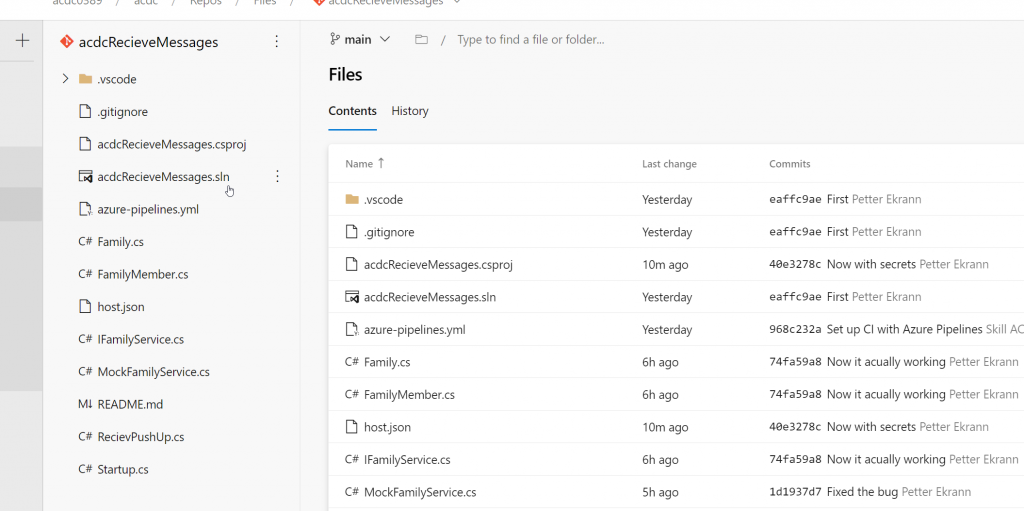
Task: Expand the .vscode folder in the tree
Action: pos(65,79)
